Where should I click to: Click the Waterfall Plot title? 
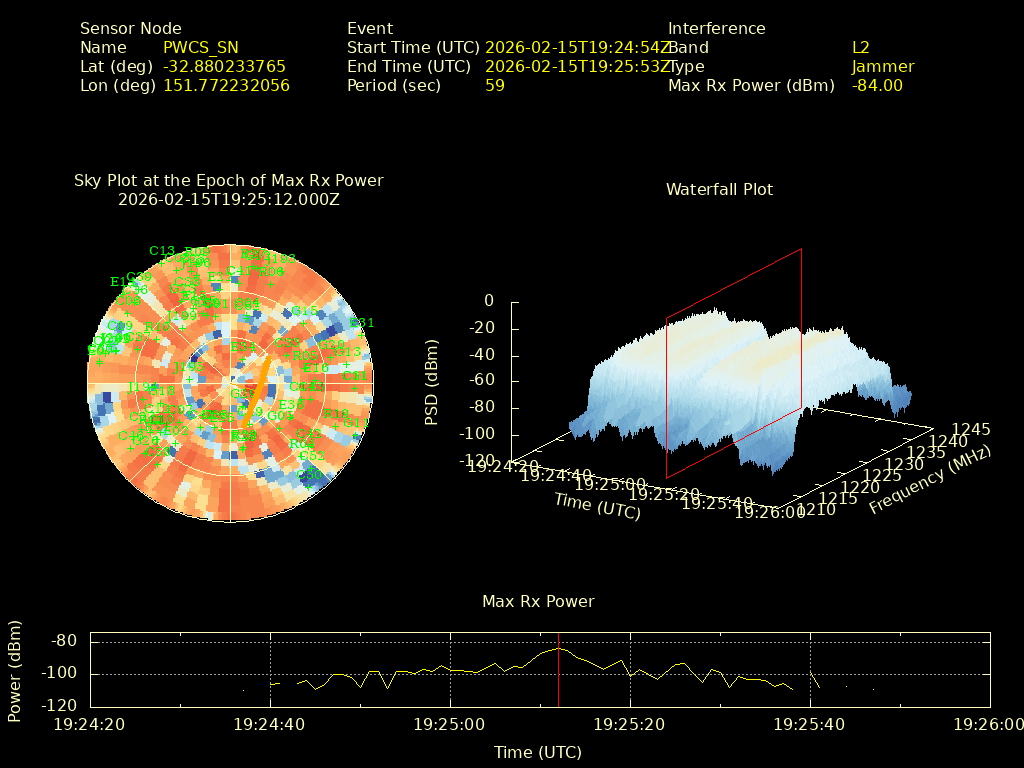[719, 189]
